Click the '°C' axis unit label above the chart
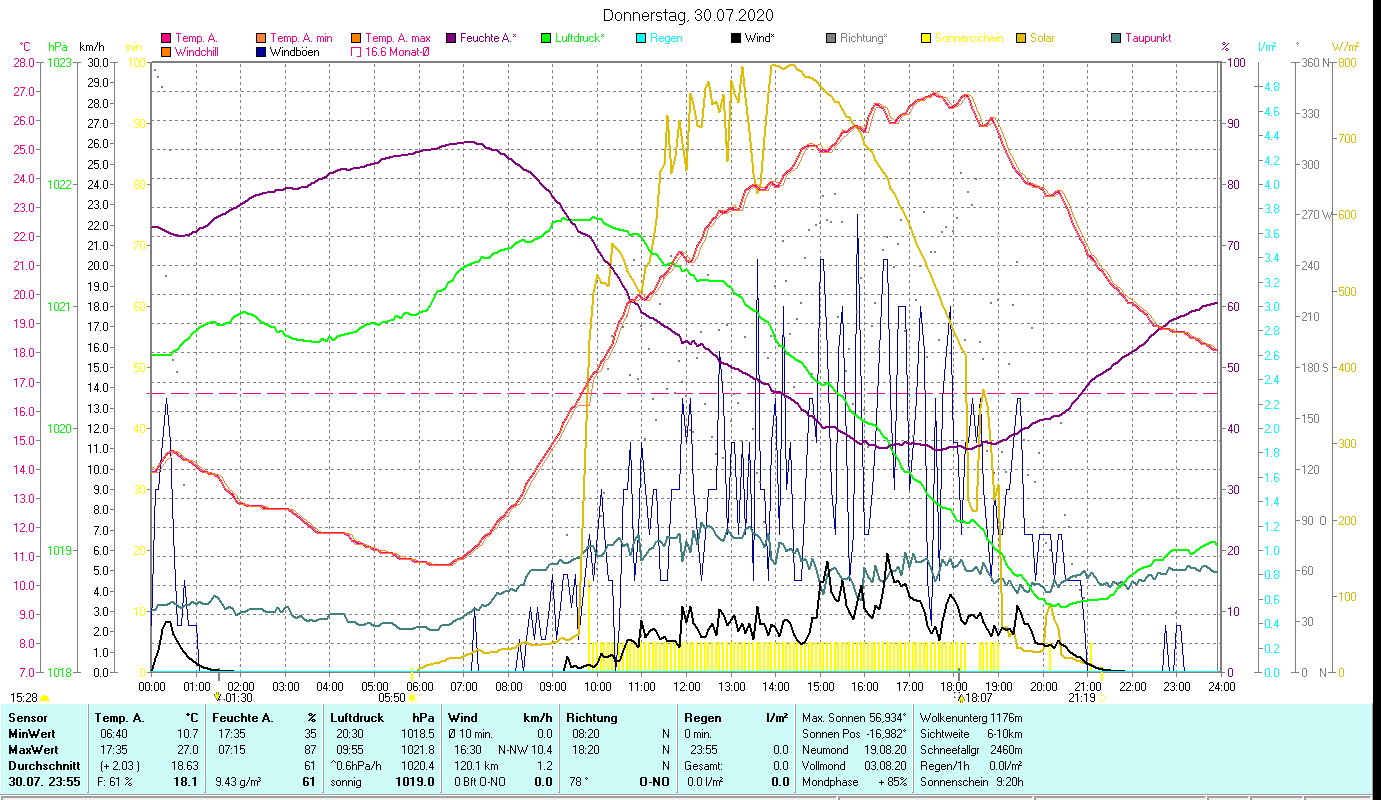Image resolution: width=1381 pixels, height=800 pixels. point(25,47)
